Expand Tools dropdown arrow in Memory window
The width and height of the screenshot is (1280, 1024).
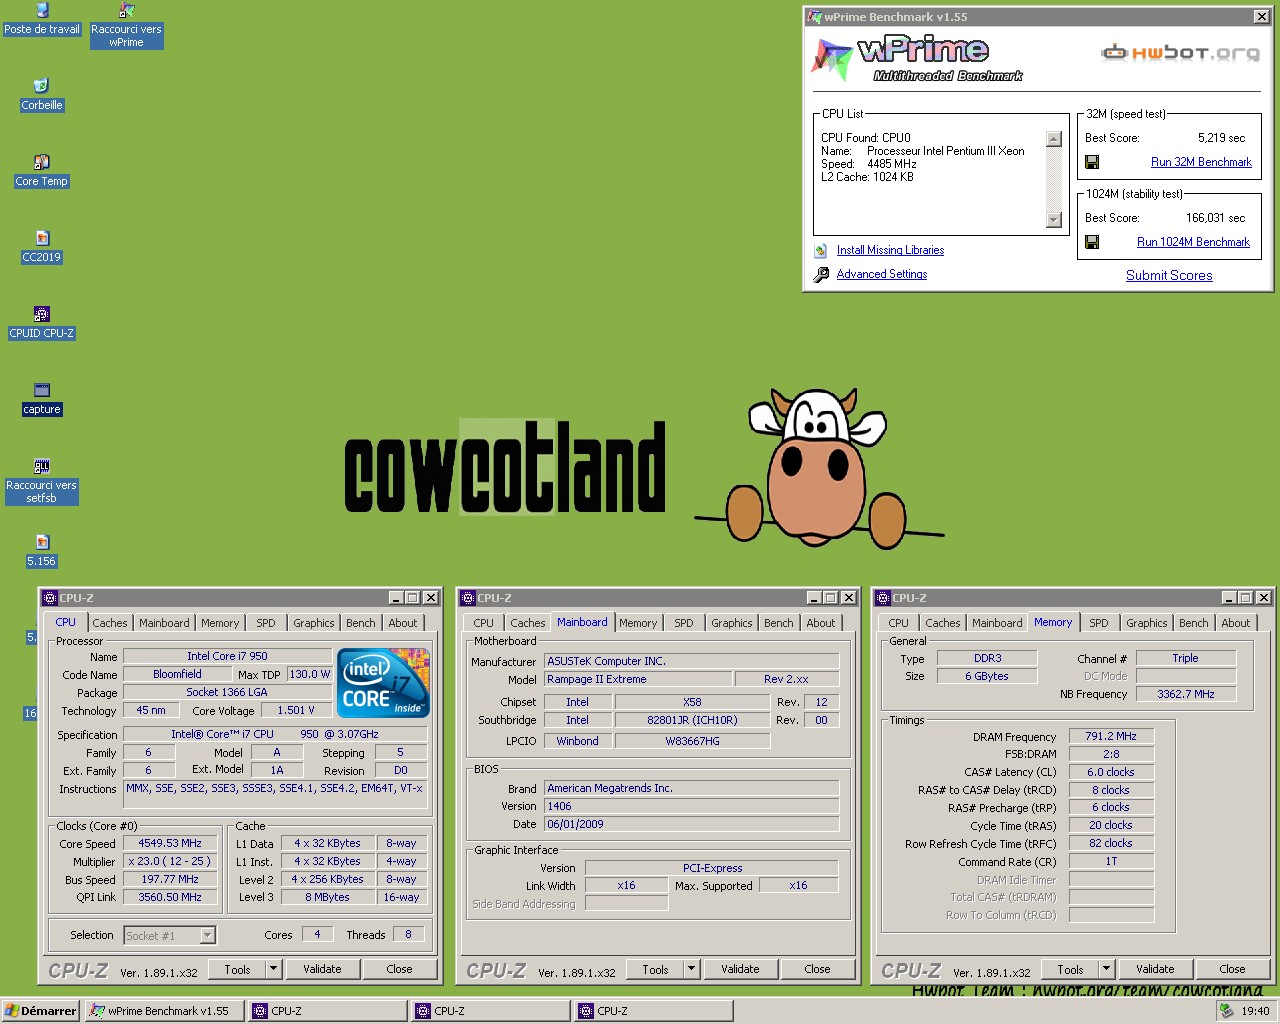(1106, 969)
